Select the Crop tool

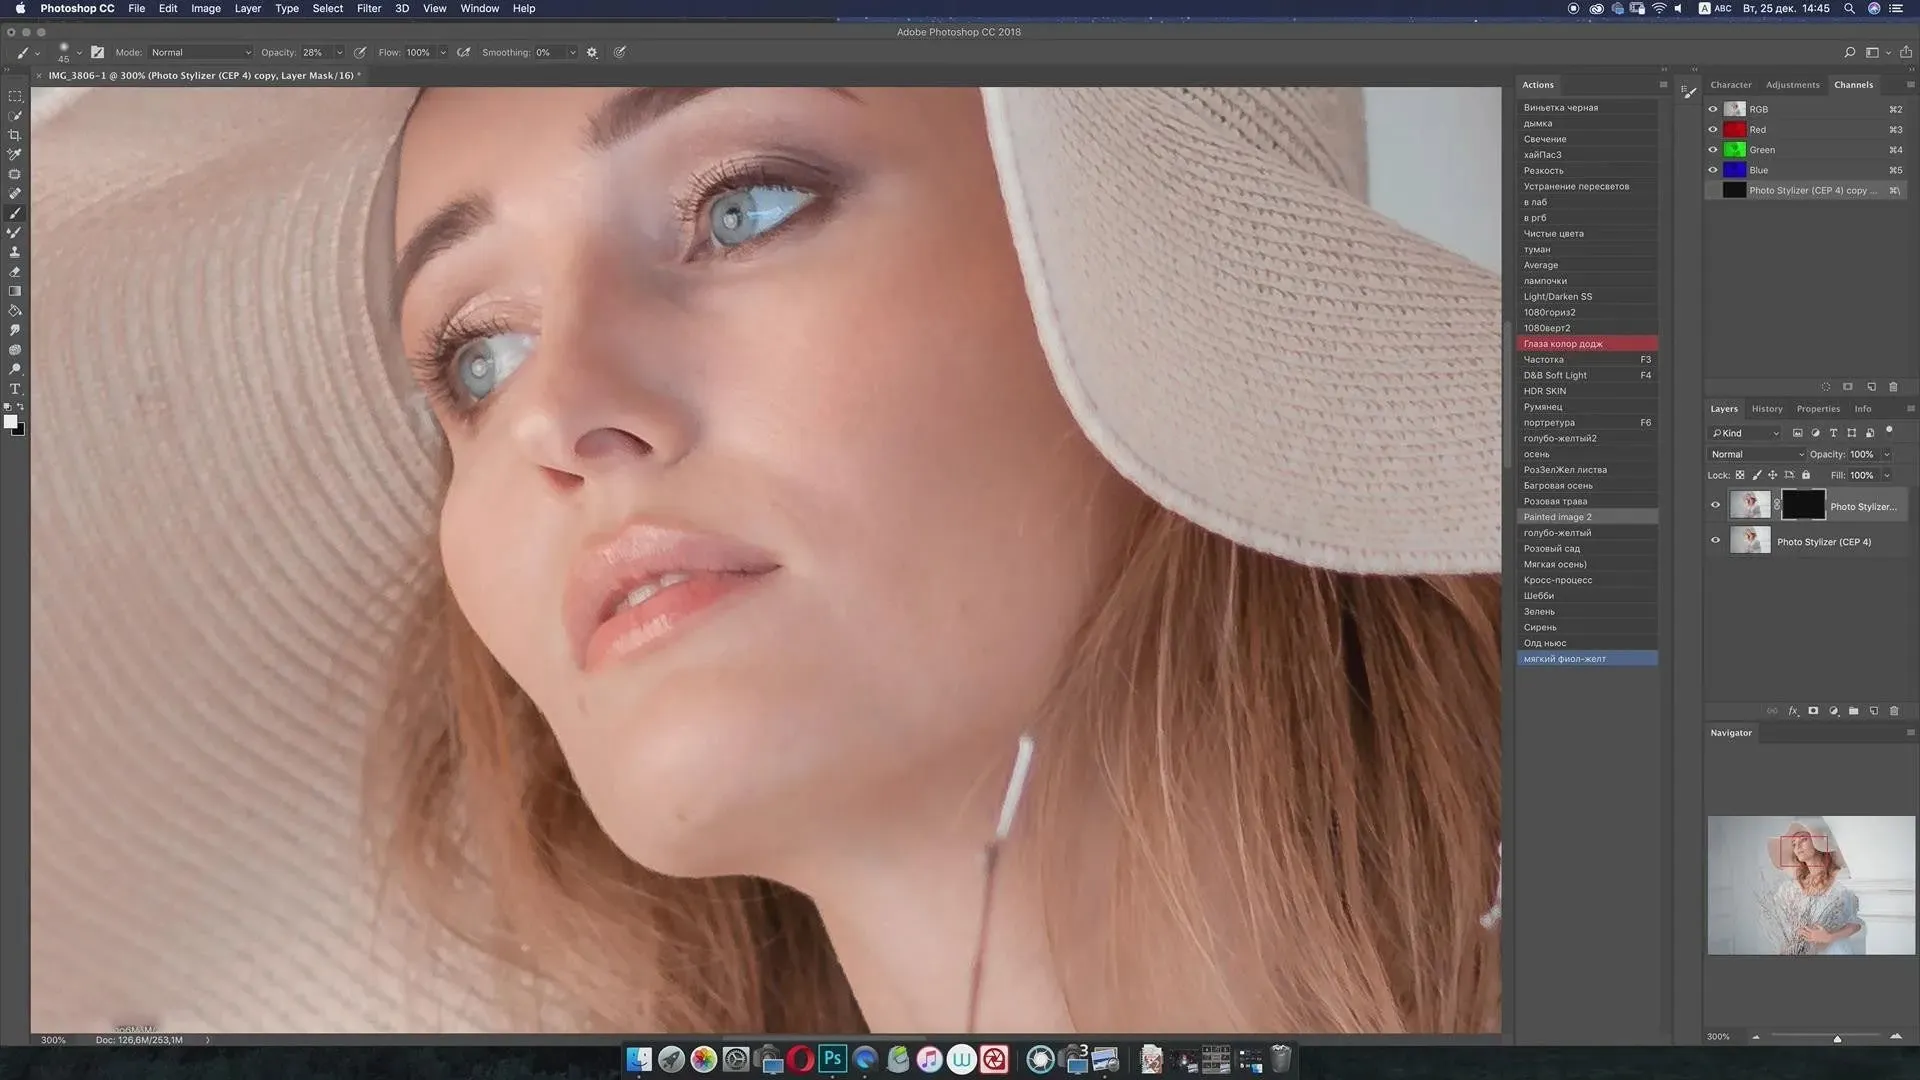pyautogui.click(x=15, y=135)
